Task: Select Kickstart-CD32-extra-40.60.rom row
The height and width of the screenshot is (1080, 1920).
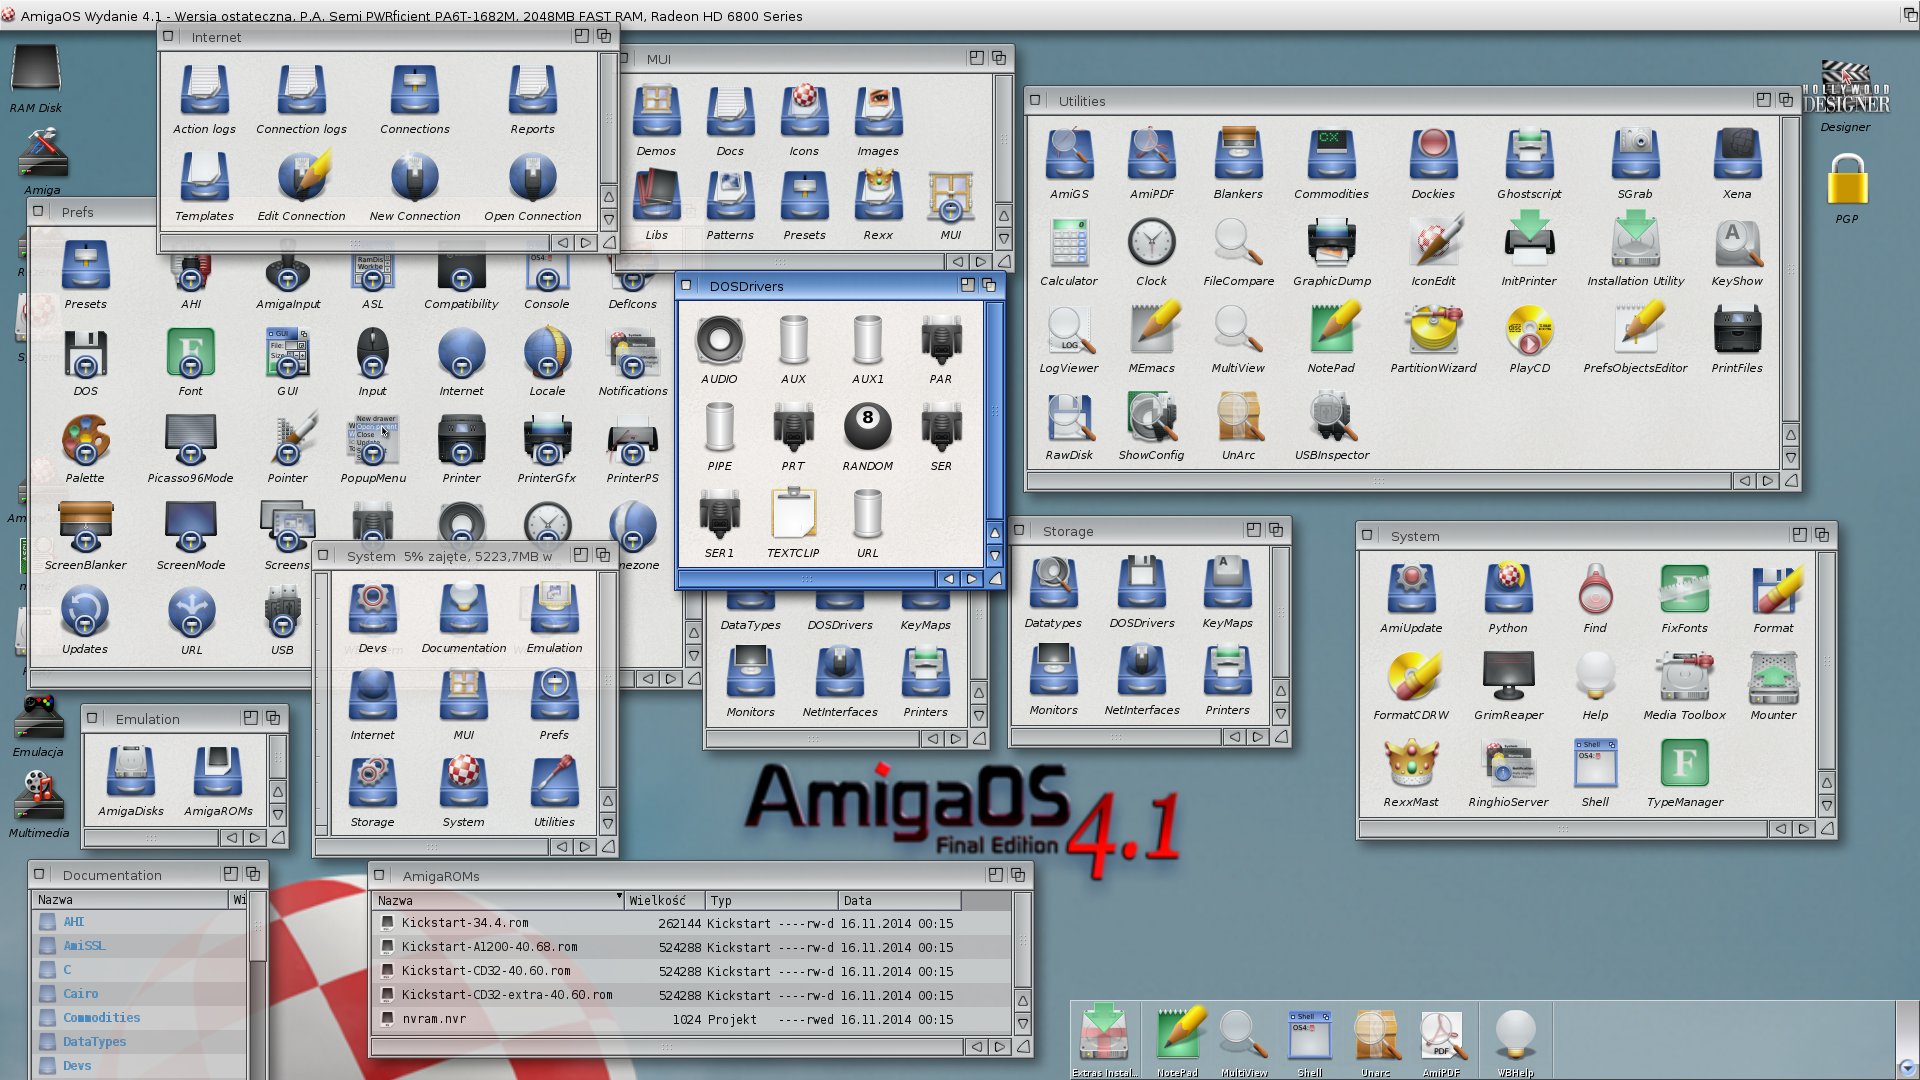Action: click(692, 995)
